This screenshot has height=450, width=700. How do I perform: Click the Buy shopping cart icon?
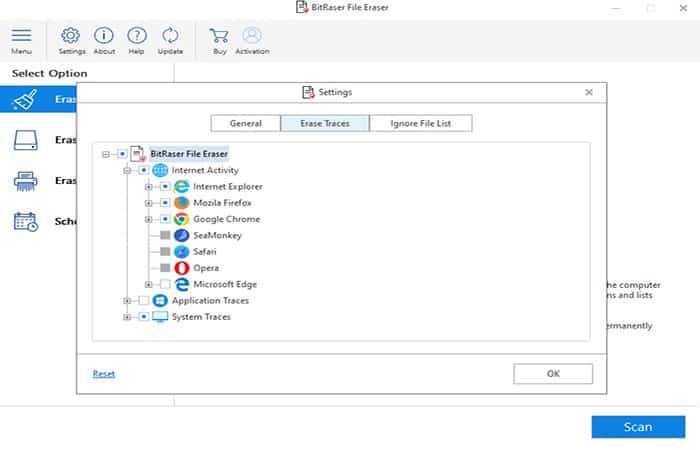(x=219, y=35)
